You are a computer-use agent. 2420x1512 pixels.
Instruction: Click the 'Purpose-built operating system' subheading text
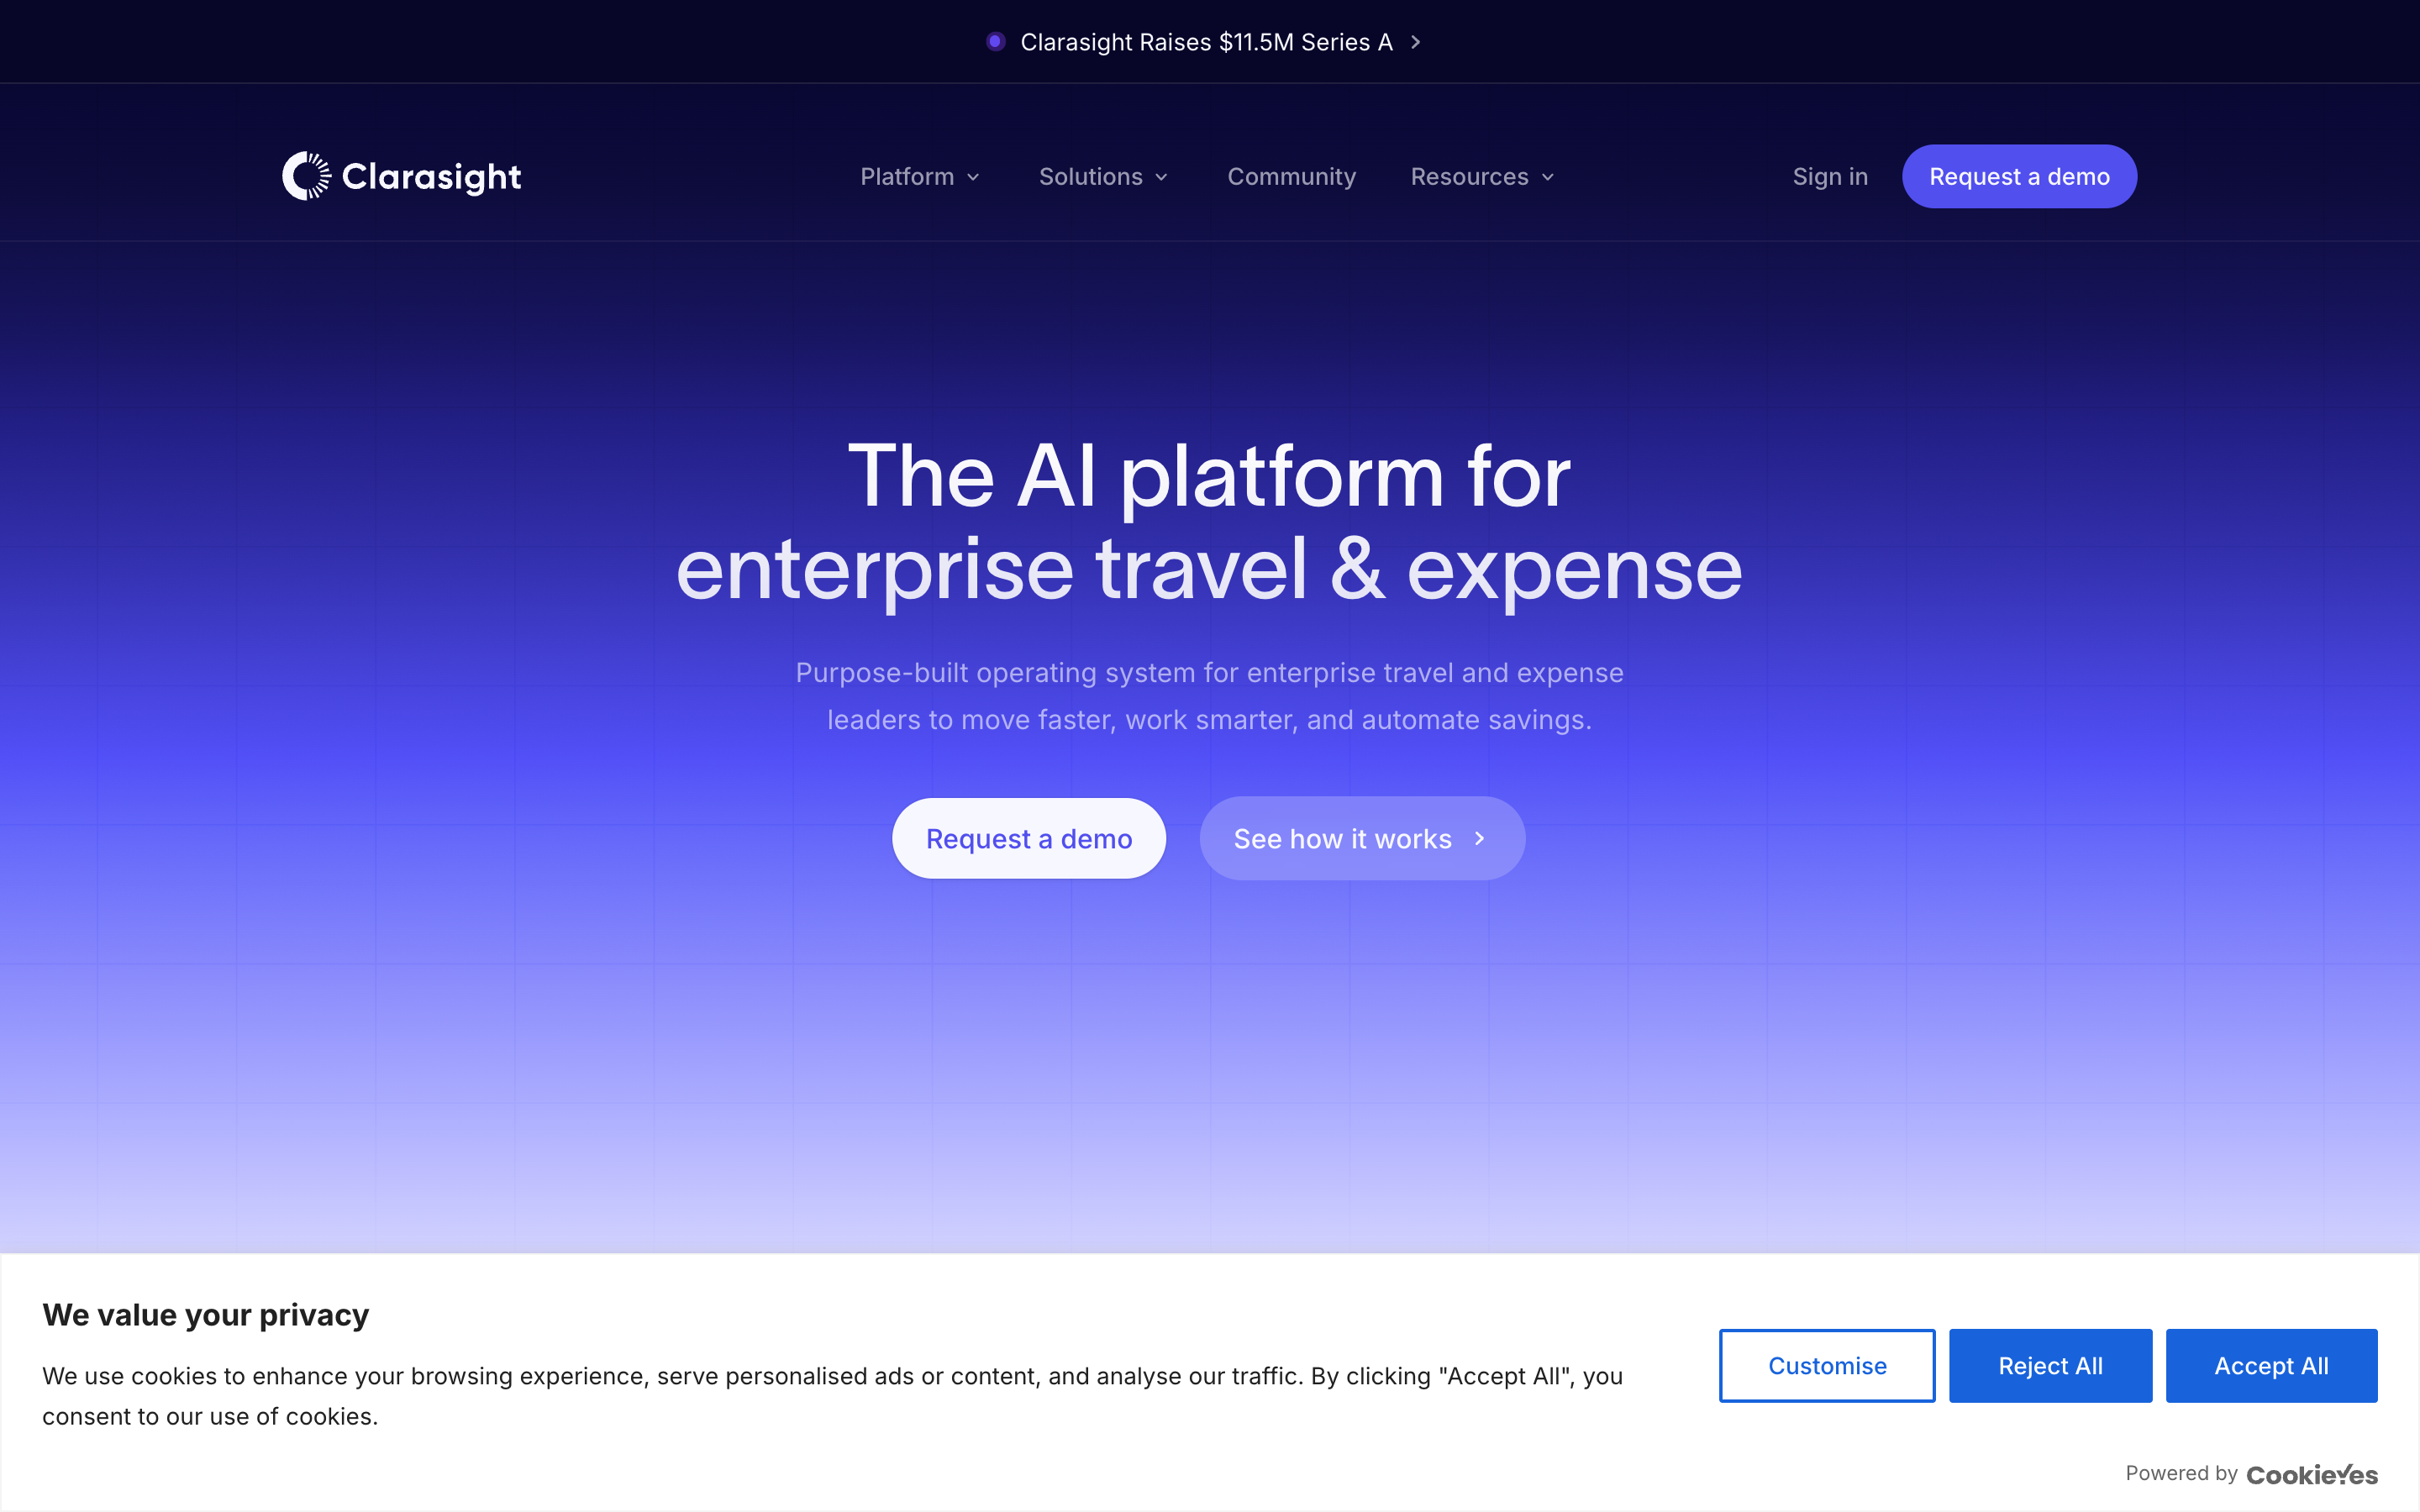[x=1209, y=696]
